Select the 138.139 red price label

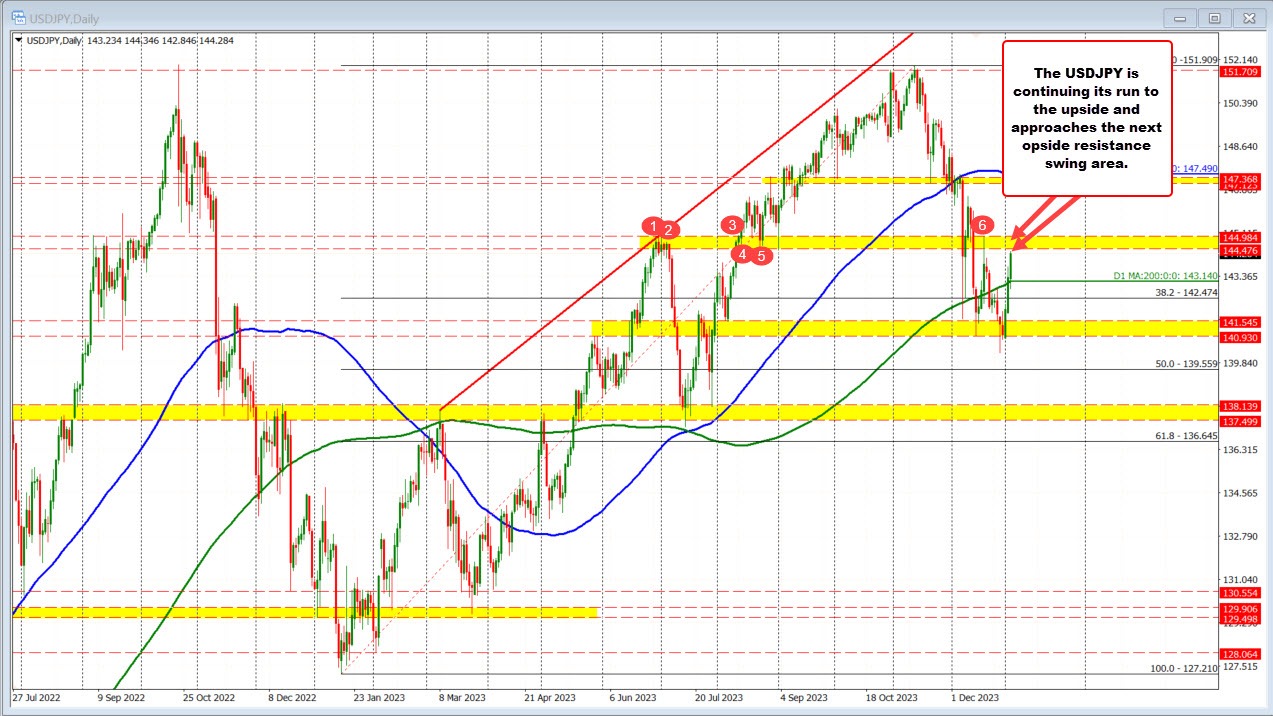(1239, 407)
